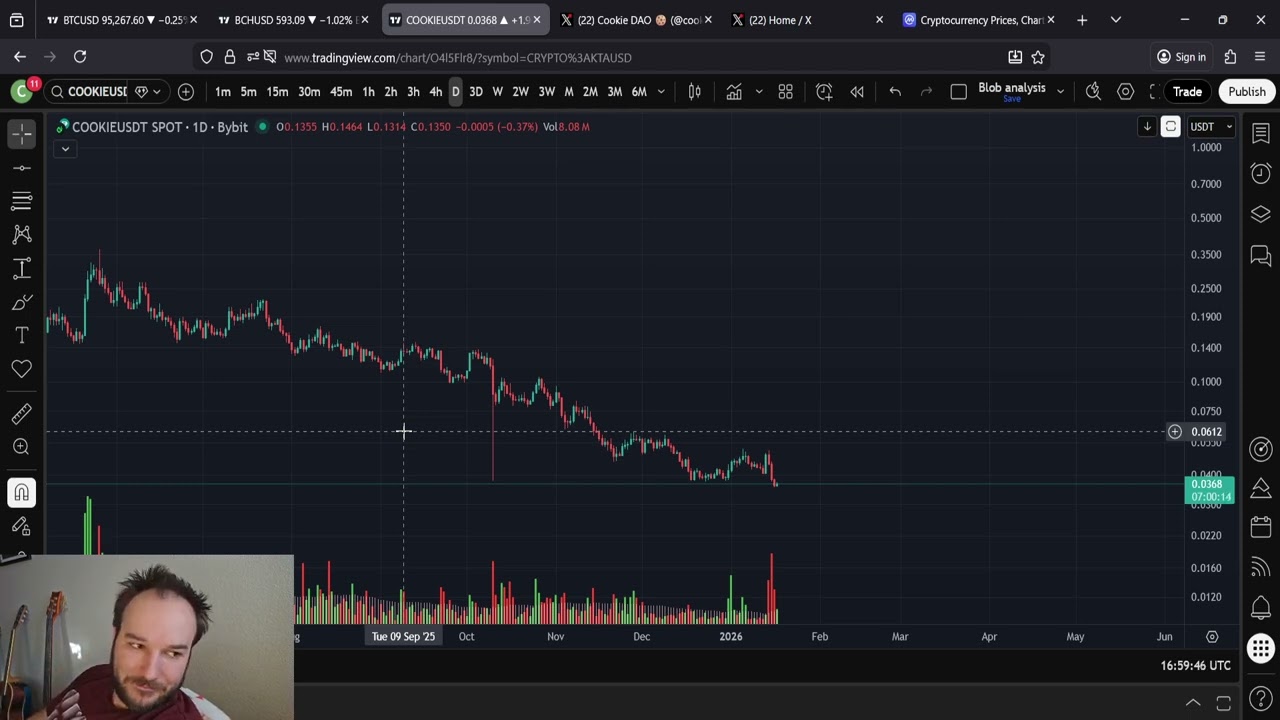Click Sign in button in browser toolbar

coord(1181,57)
